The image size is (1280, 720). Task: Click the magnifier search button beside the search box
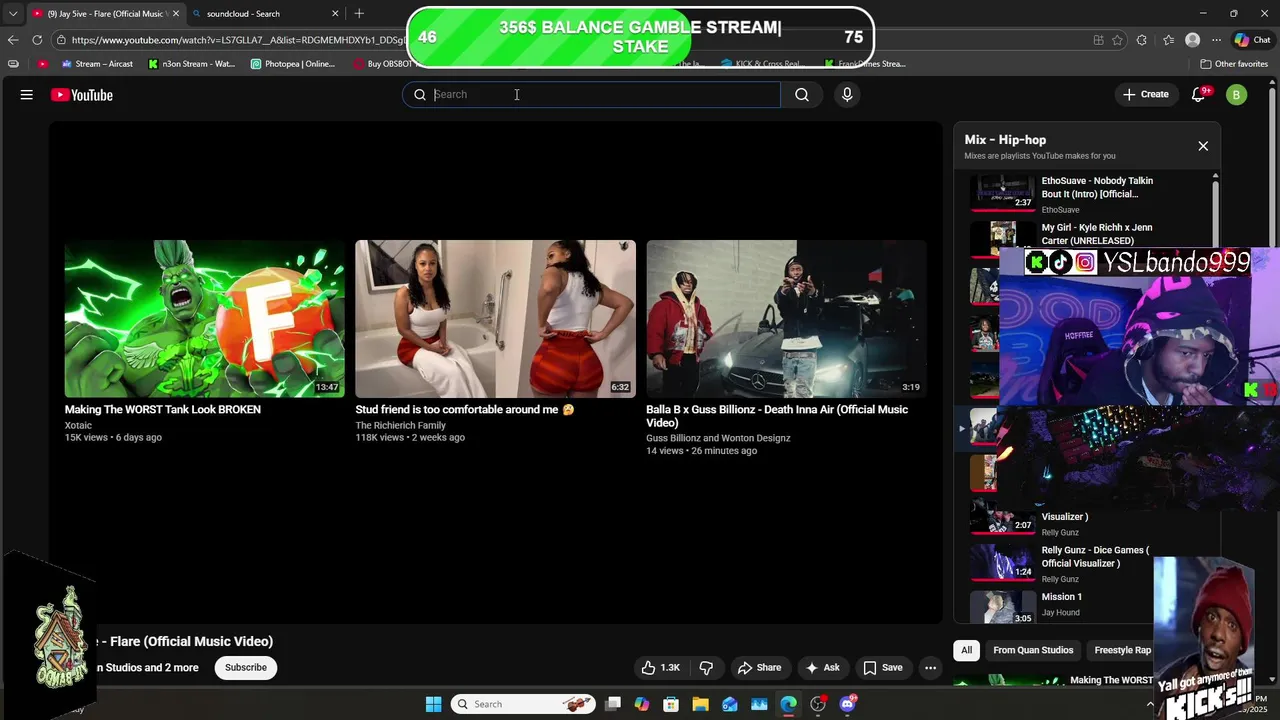[x=802, y=95]
